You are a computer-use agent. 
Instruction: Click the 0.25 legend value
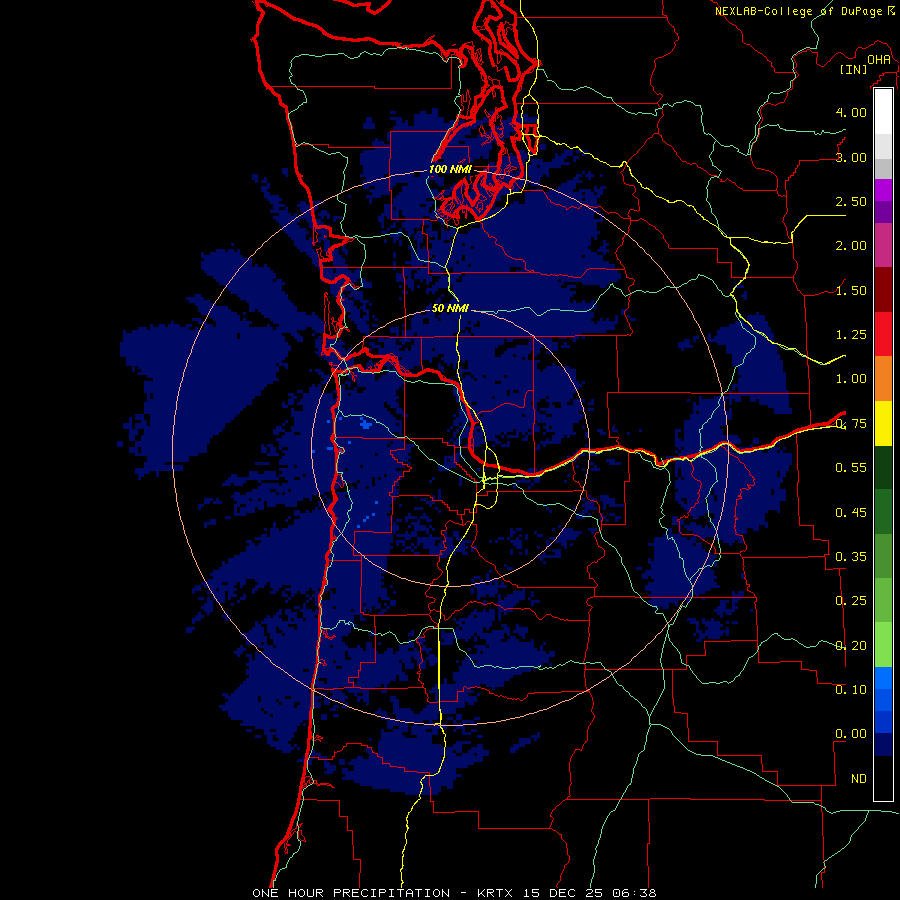[851, 601]
